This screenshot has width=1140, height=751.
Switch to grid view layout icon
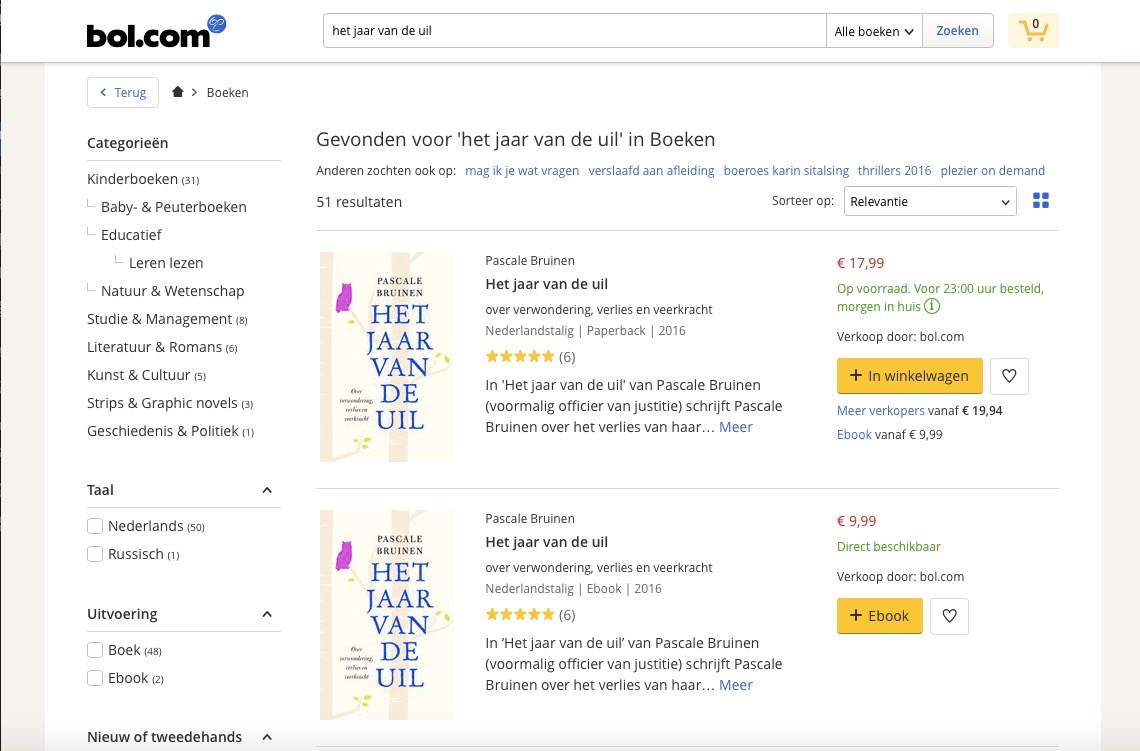coord(1041,201)
